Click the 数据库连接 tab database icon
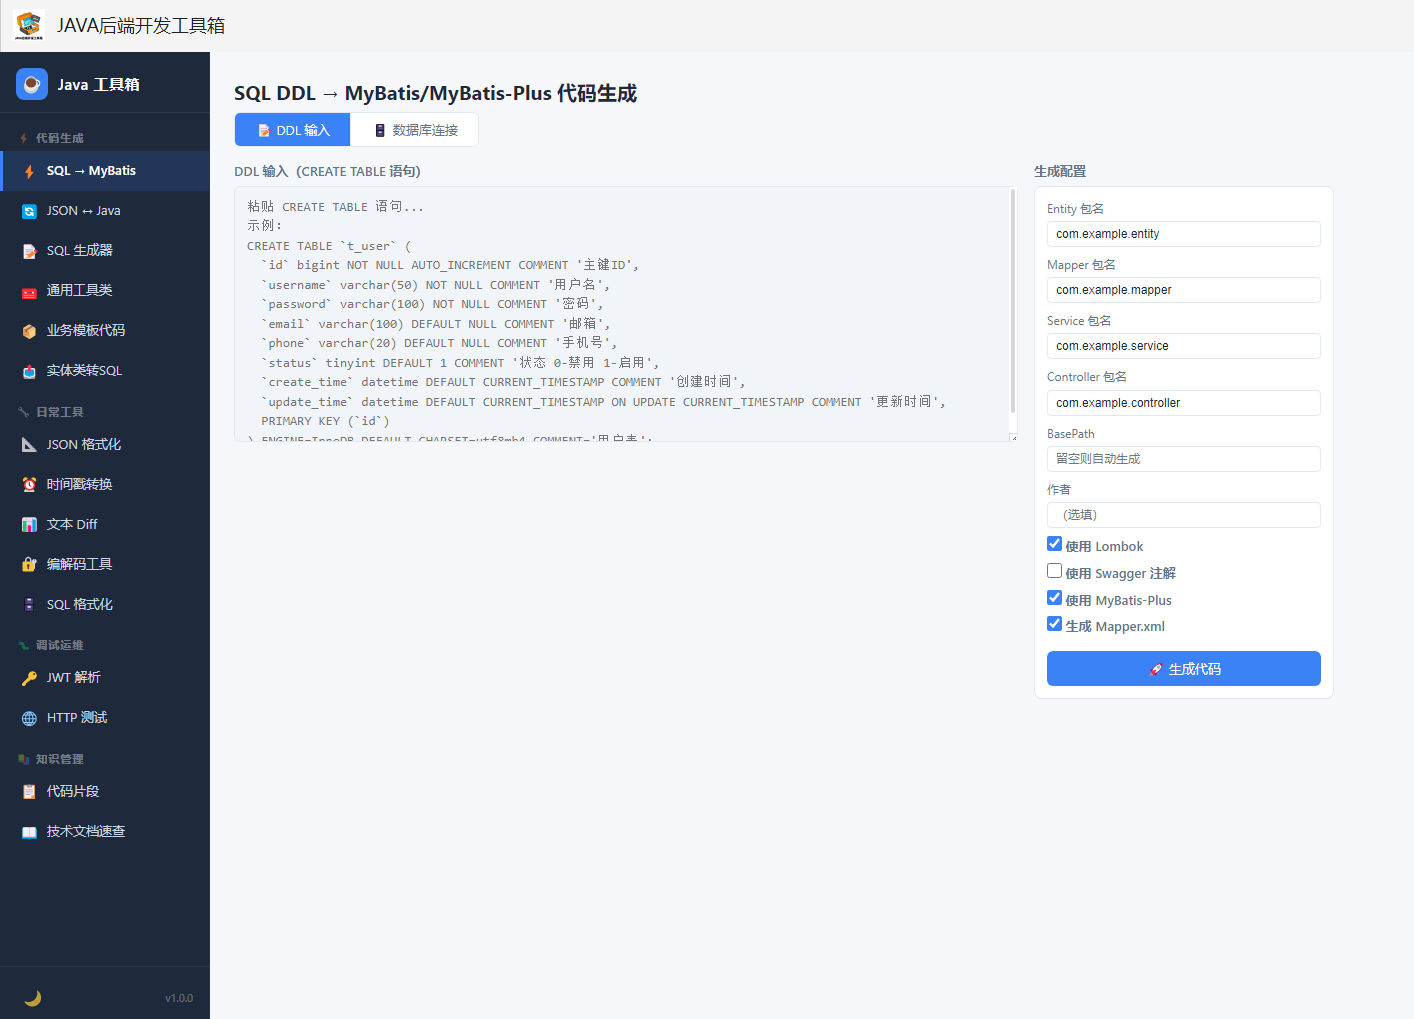The height and width of the screenshot is (1019, 1414). pyautogui.click(x=380, y=130)
